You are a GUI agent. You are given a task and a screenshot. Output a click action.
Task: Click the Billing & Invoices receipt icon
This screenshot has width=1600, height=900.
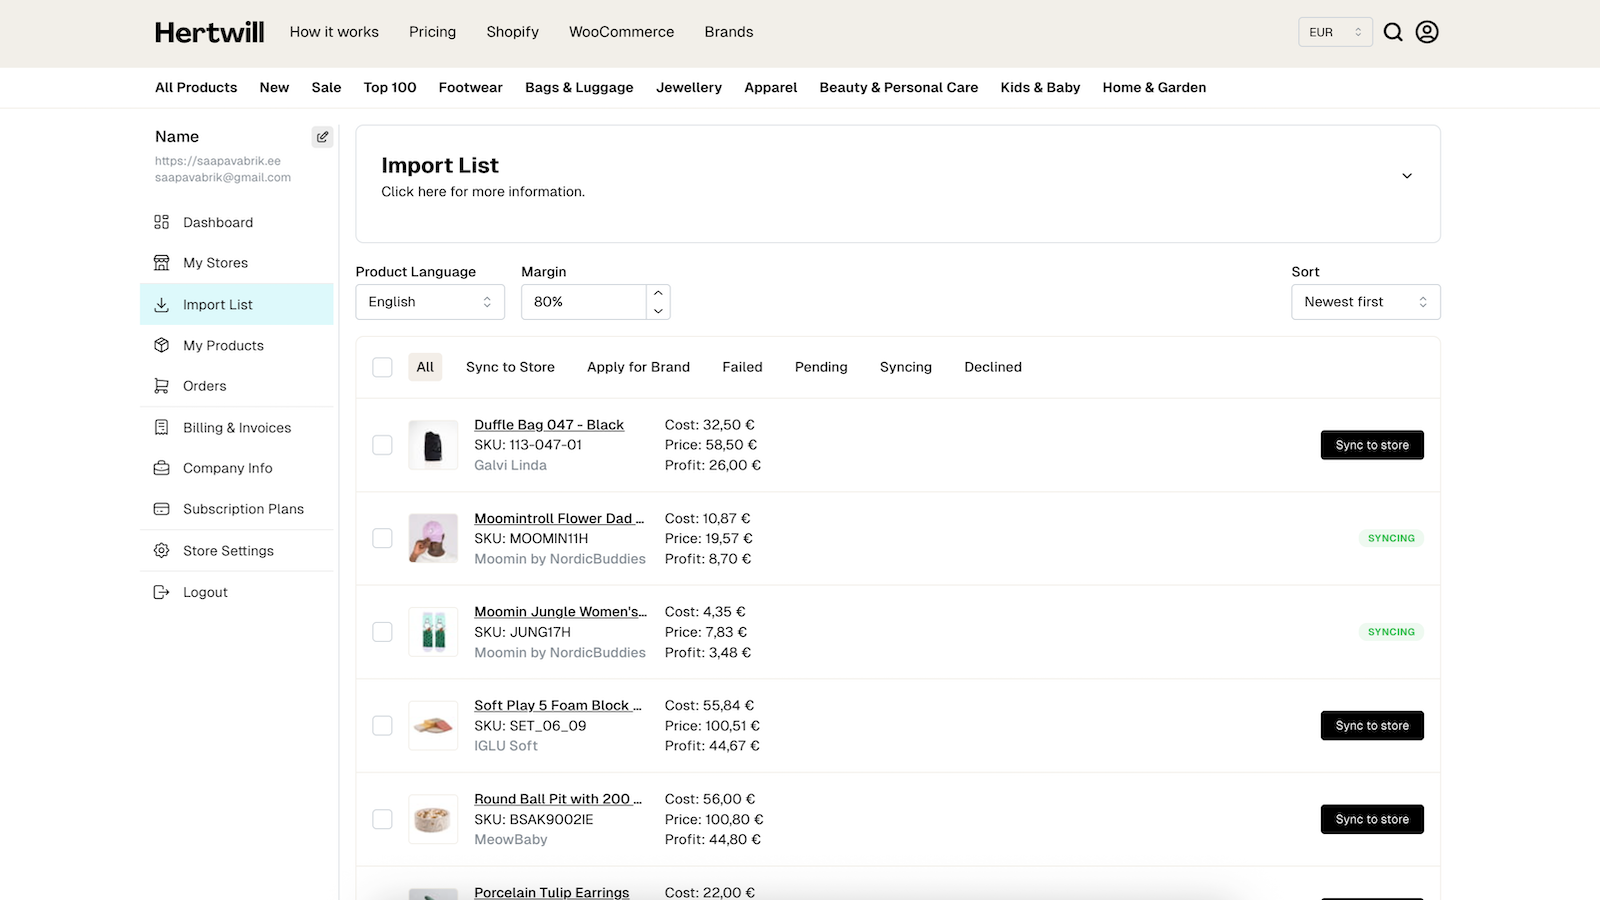tap(161, 427)
